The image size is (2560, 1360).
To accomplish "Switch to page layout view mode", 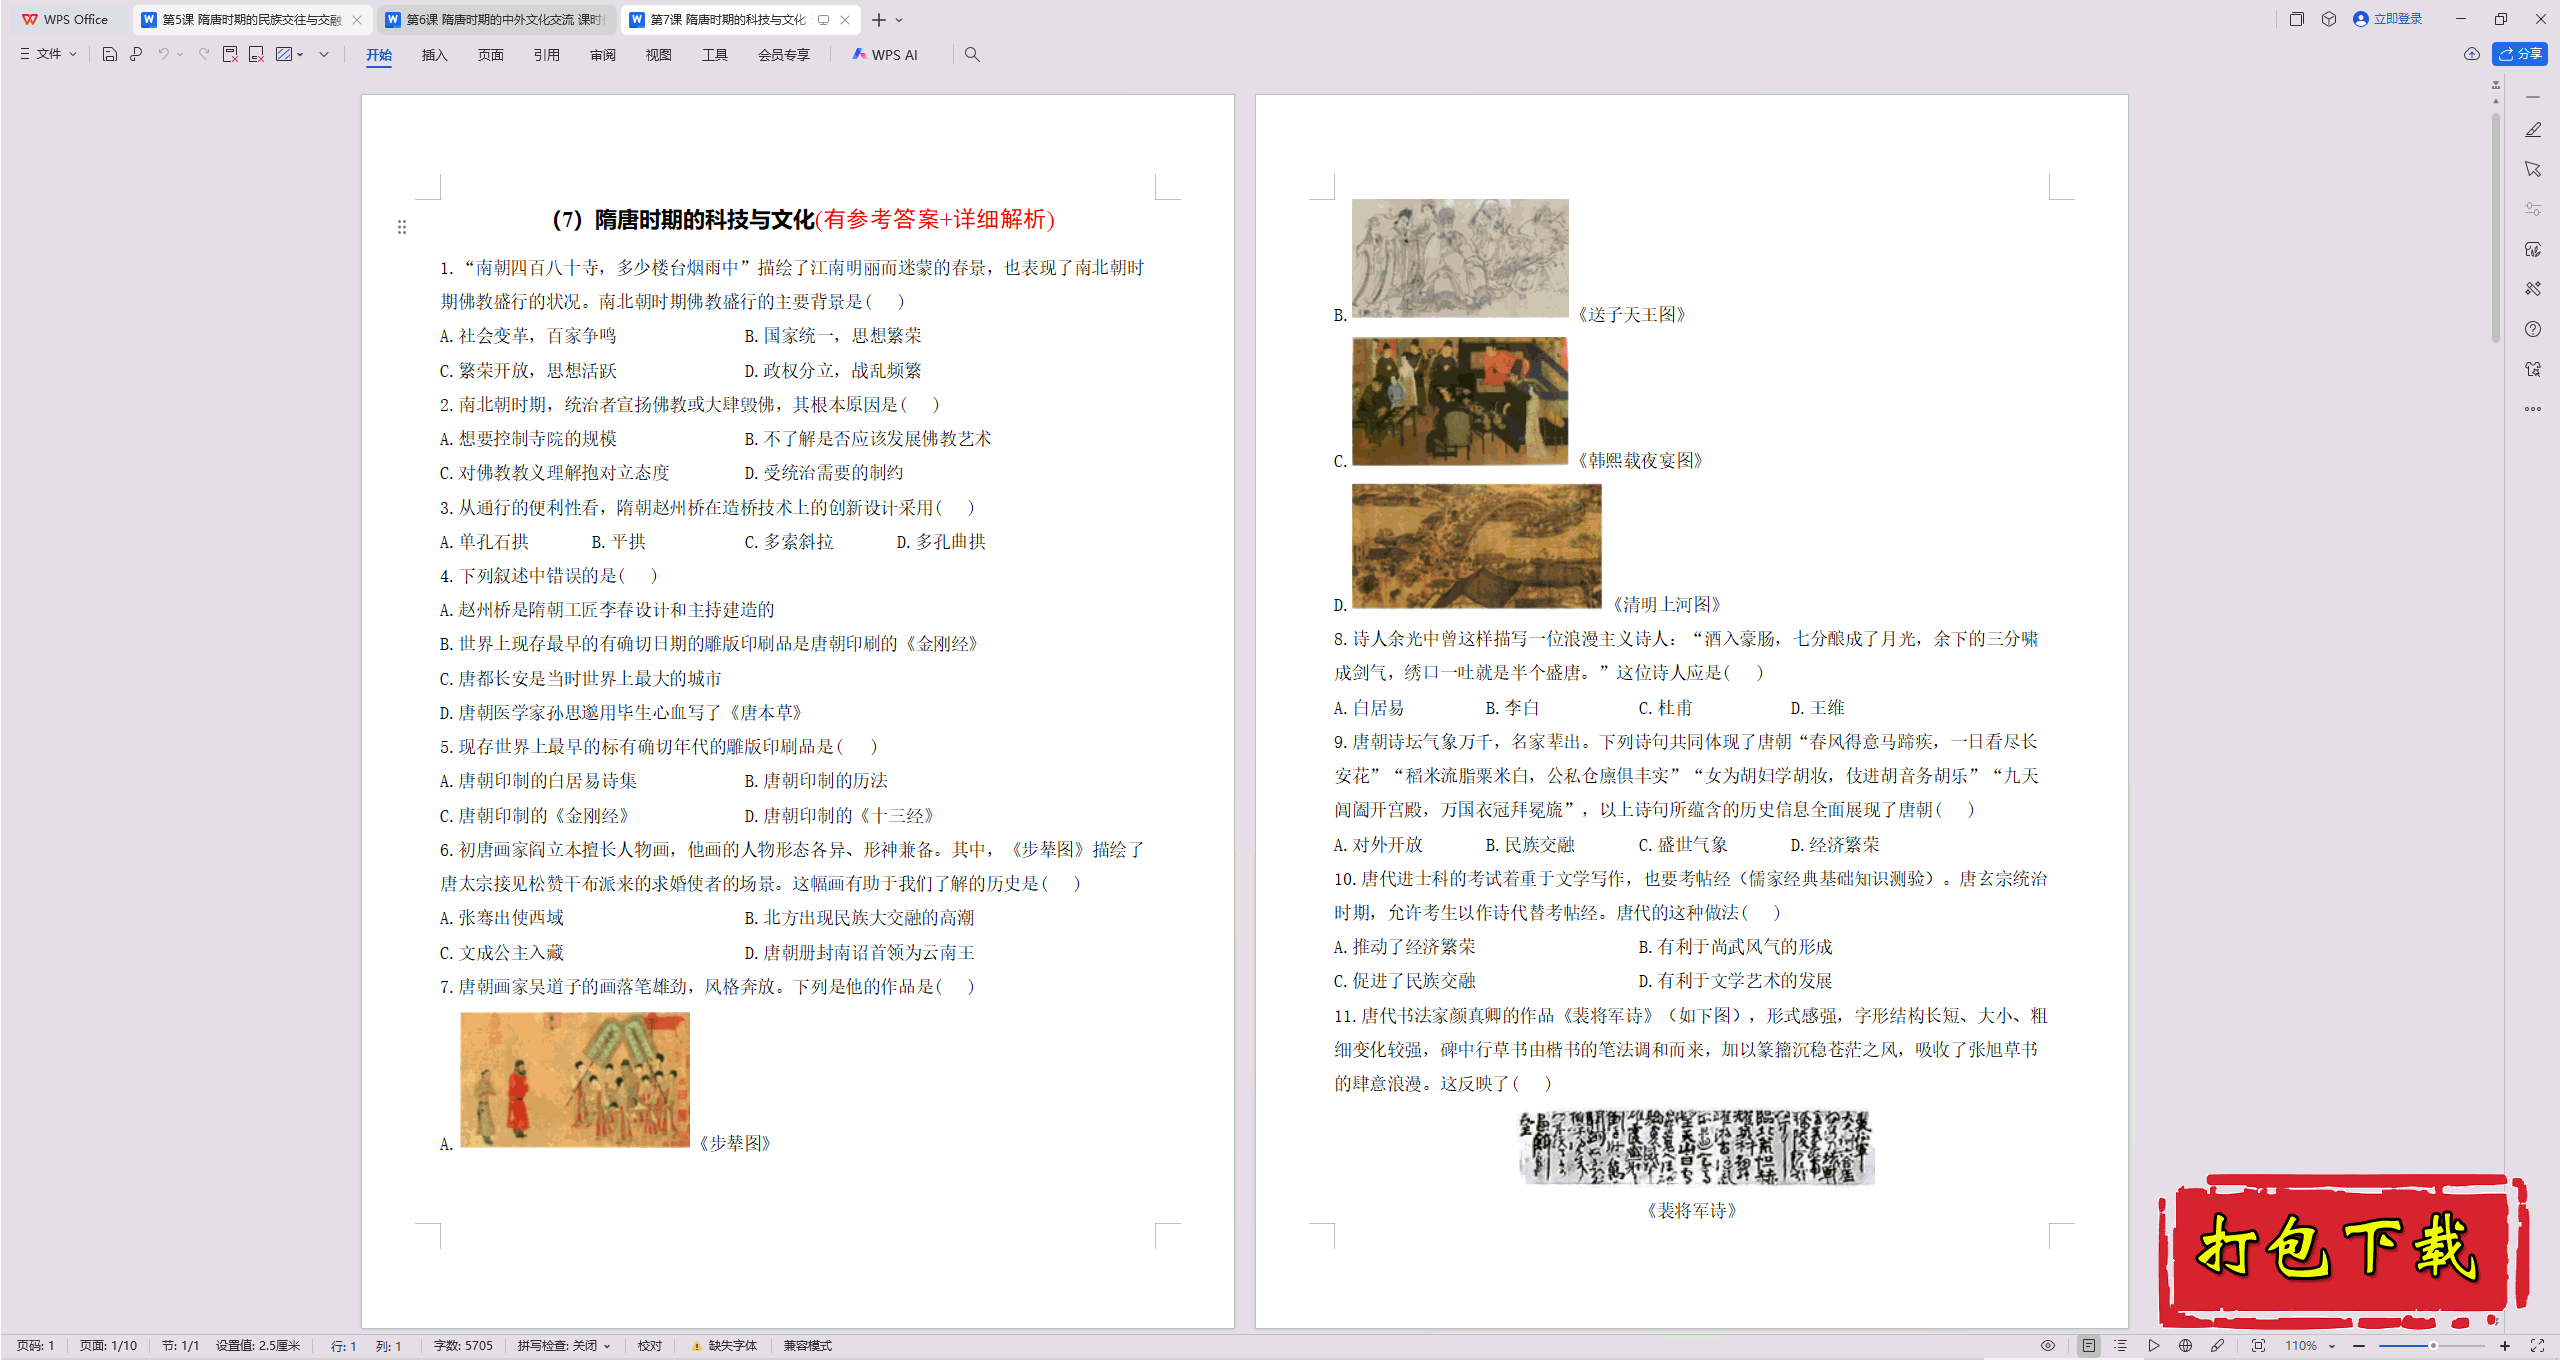I will [x=2089, y=1346].
